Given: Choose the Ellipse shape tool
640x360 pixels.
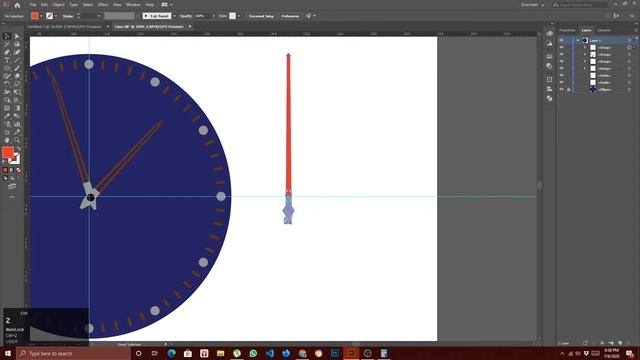Looking at the screenshot, I should pos(7,68).
